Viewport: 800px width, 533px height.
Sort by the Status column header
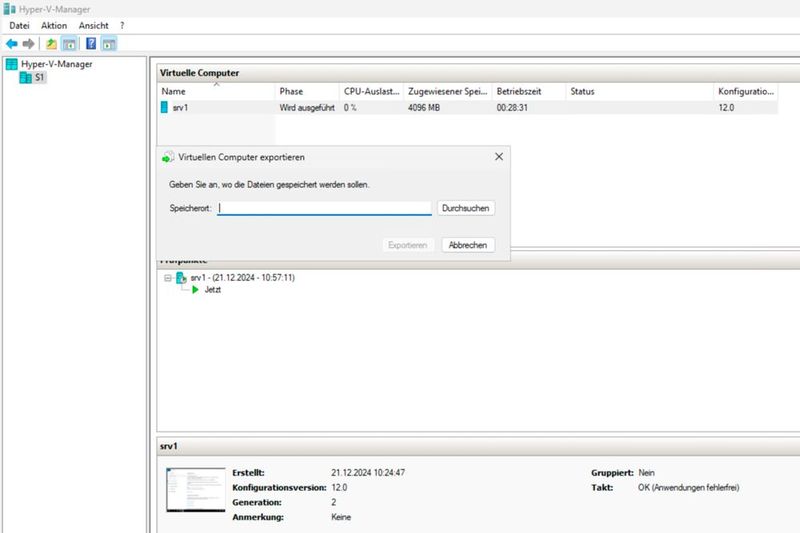coord(640,91)
